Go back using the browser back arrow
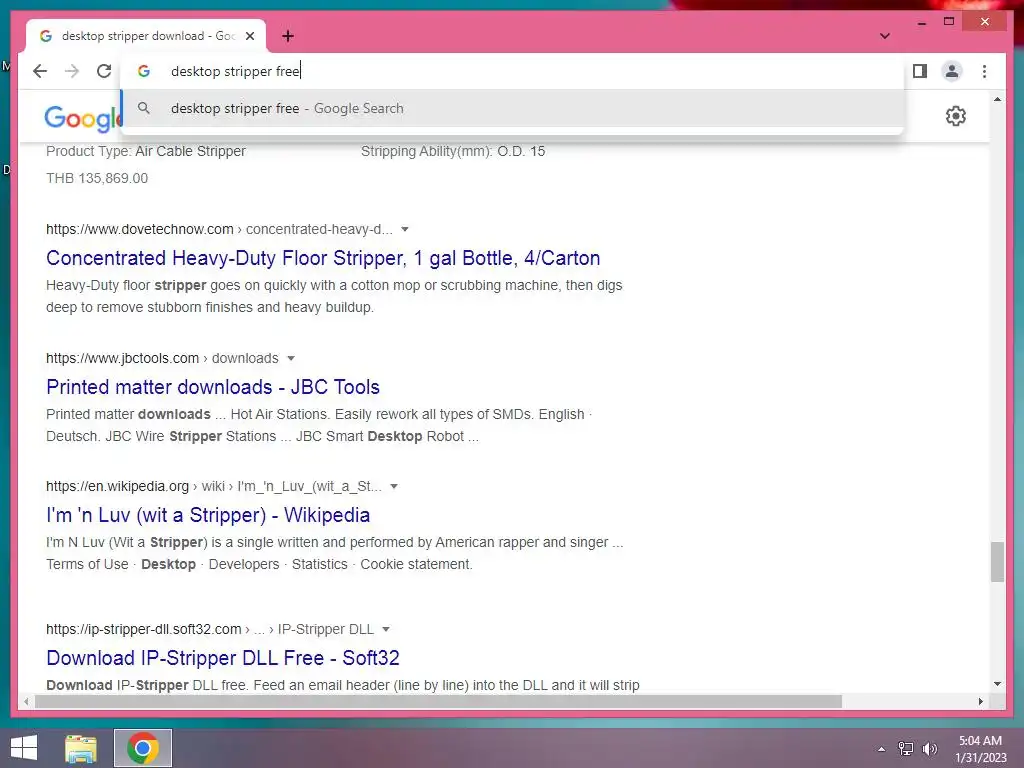Image resolution: width=1024 pixels, height=768 pixels. [x=40, y=71]
